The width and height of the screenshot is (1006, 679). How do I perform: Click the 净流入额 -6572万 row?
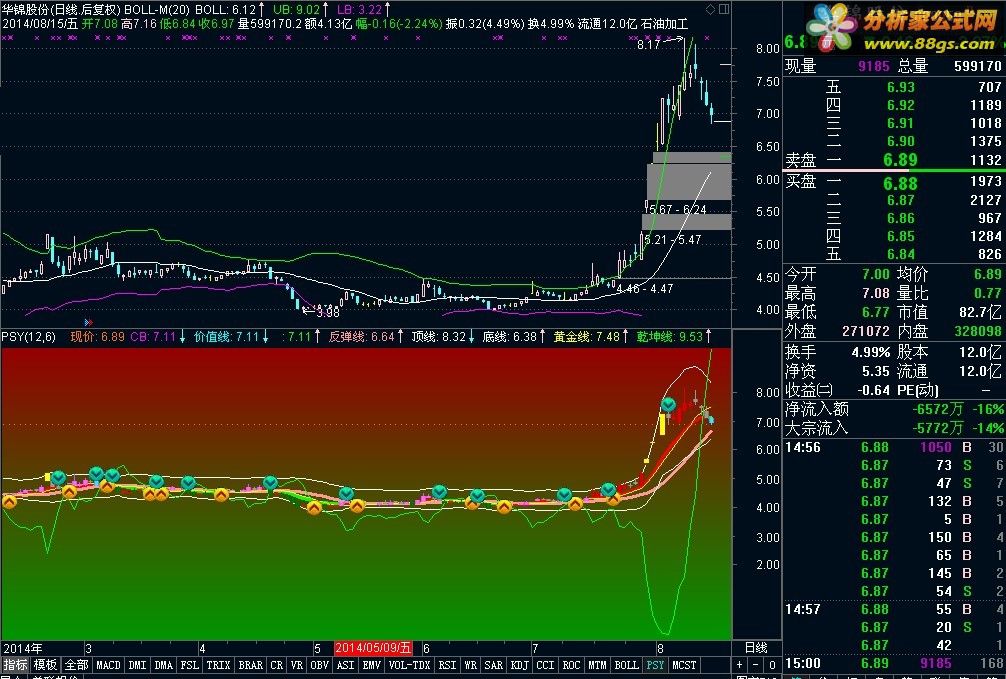pyautogui.click(x=894, y=409)
